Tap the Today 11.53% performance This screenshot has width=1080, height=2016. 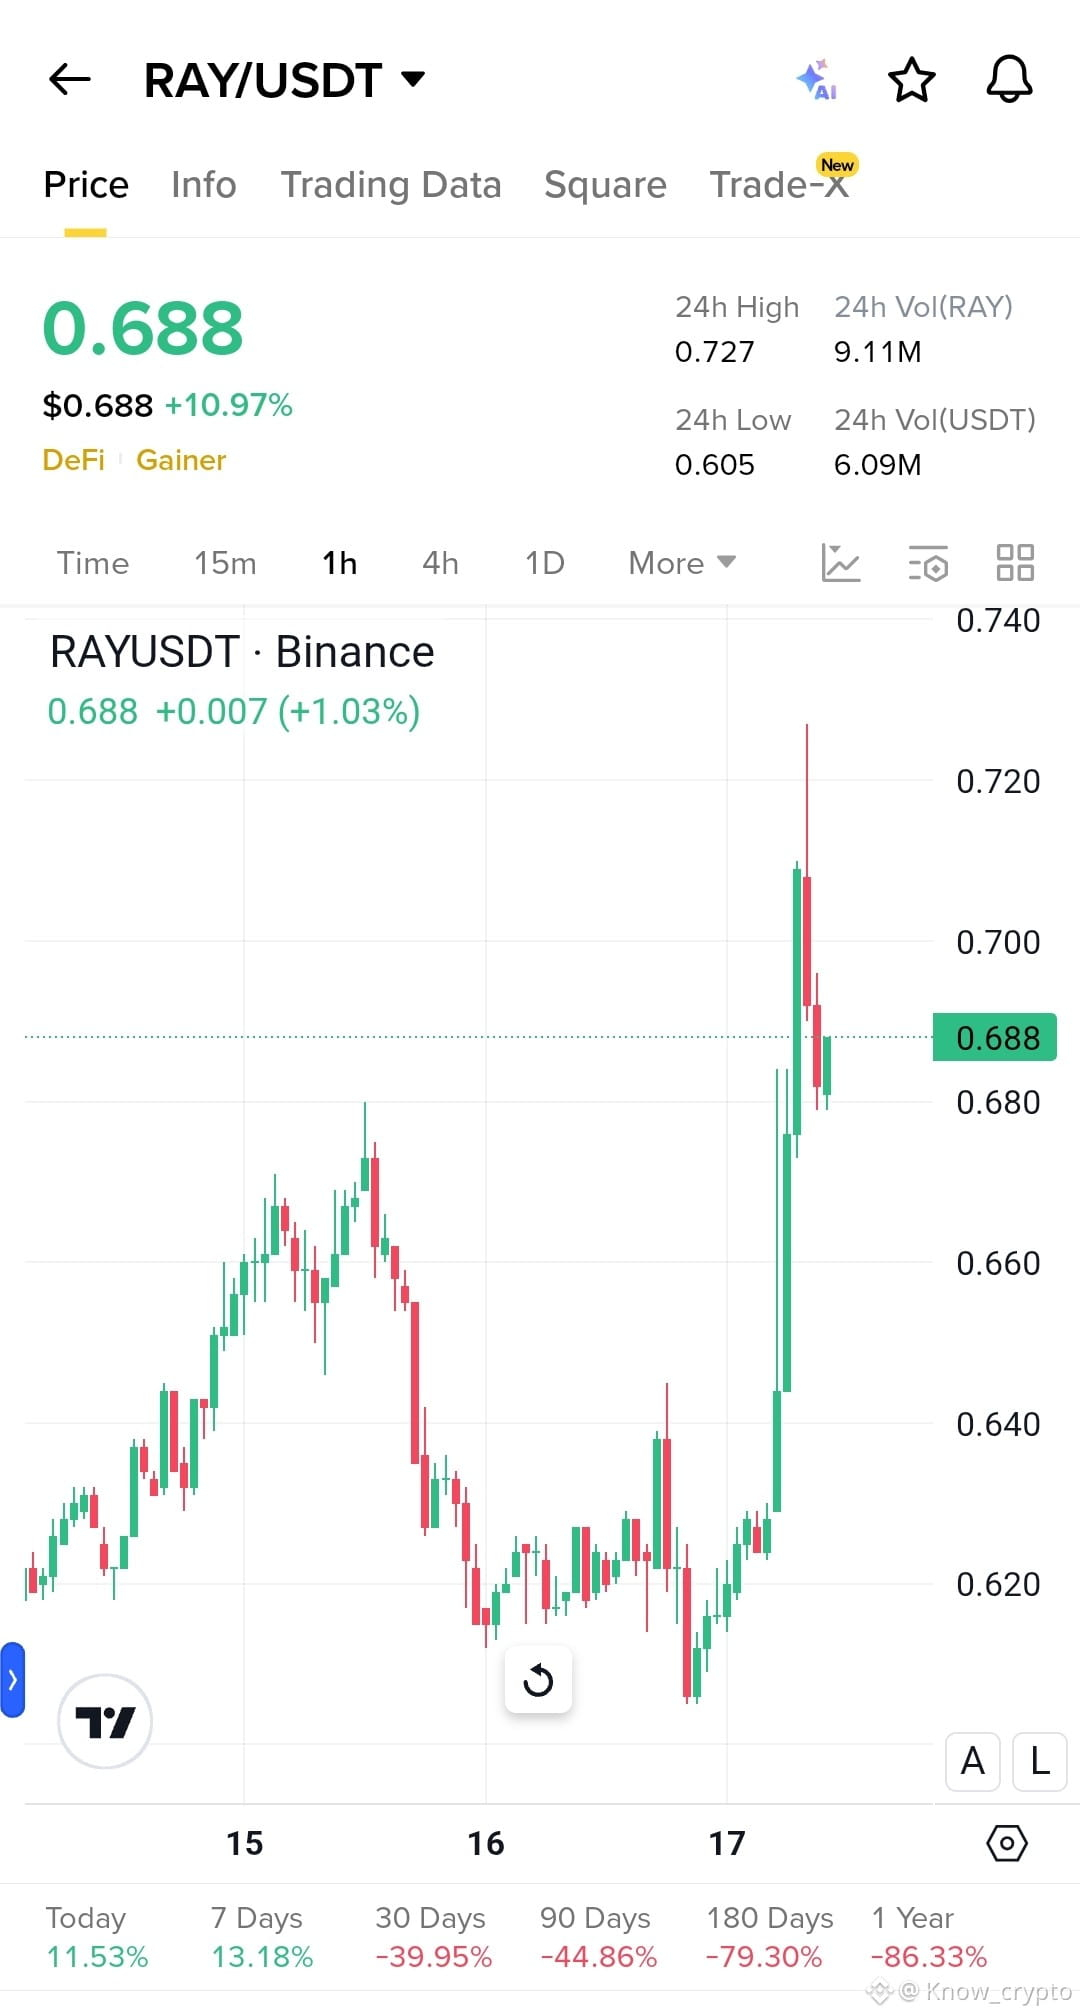click(97, 1937)
